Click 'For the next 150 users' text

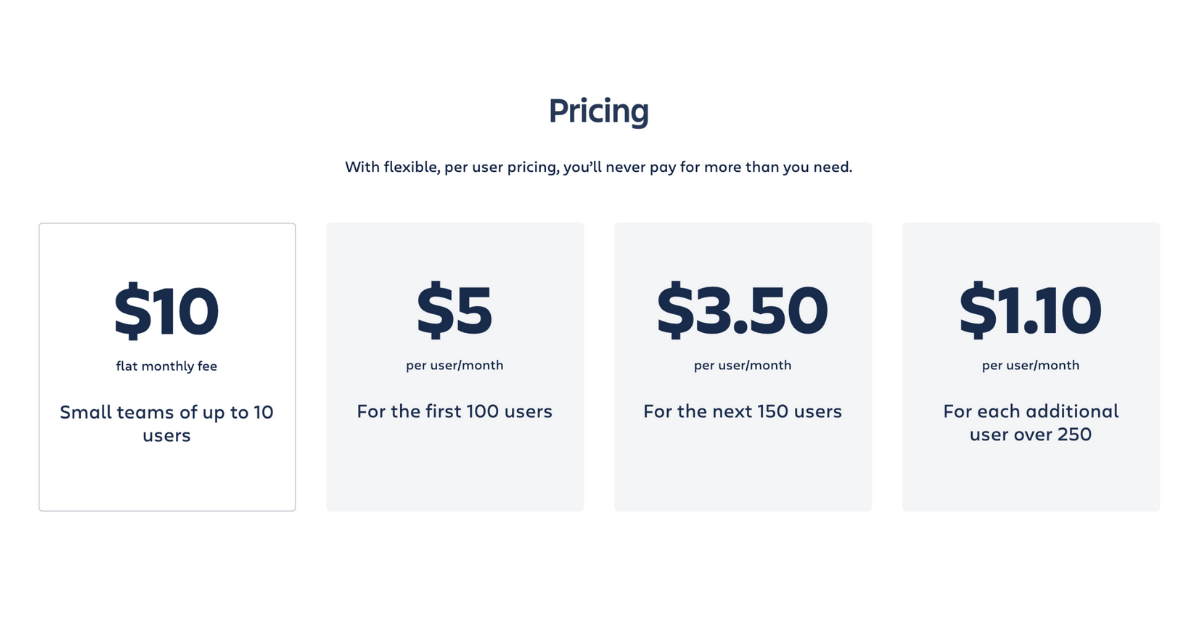[x=743, y=411]
